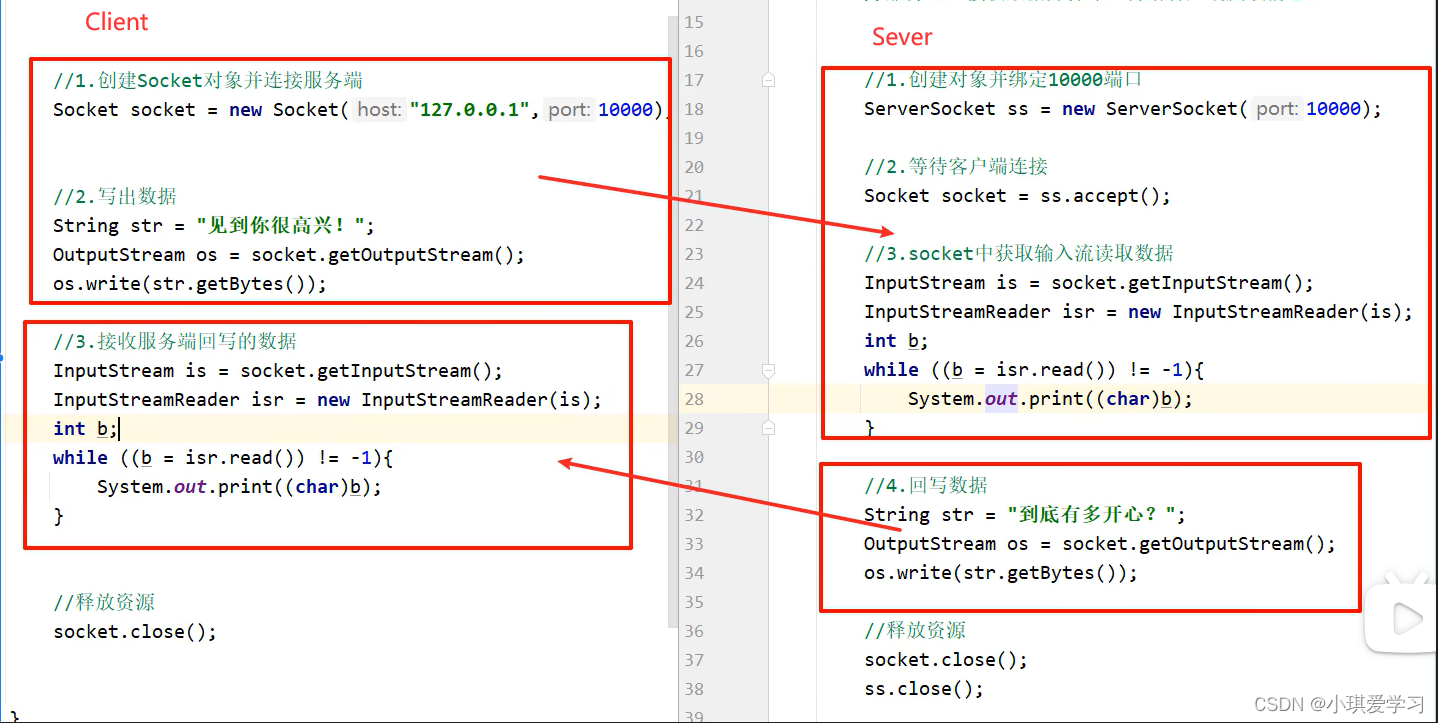Click the fold end marker at line 29

coord(768,428)
